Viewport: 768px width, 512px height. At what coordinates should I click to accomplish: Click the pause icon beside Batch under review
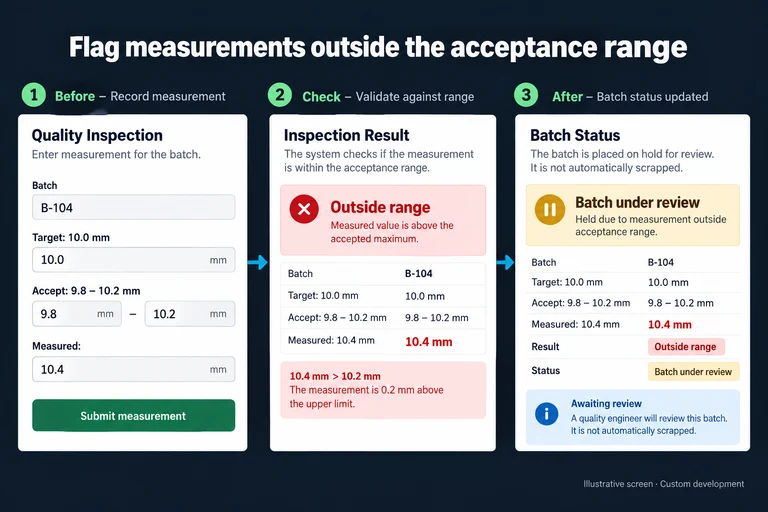[x=550, y=210]
